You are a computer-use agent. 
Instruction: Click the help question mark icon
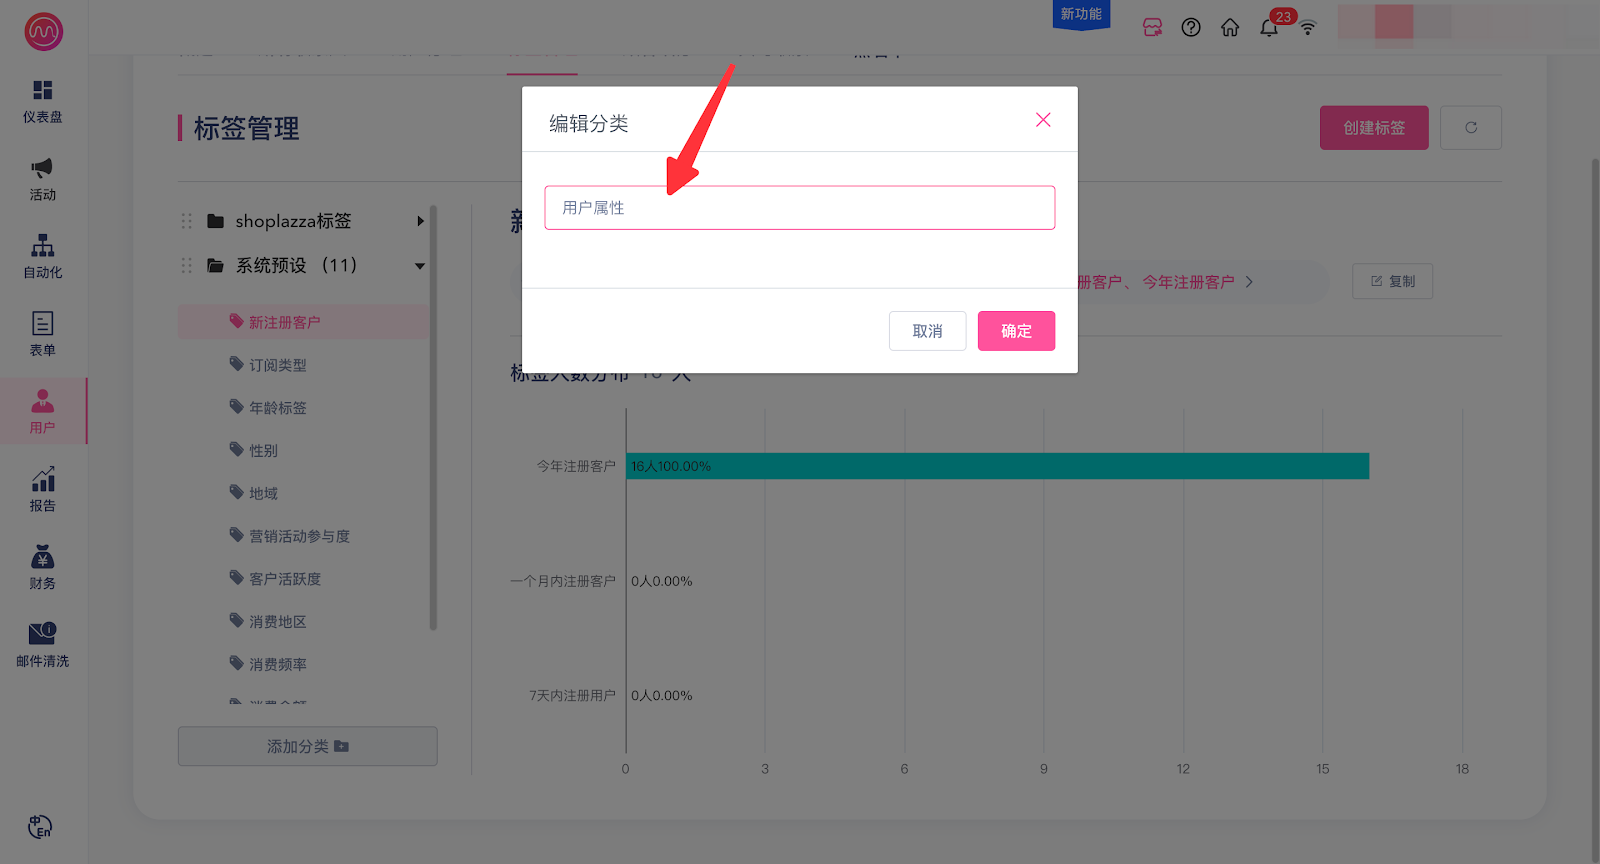point(1191,27)
